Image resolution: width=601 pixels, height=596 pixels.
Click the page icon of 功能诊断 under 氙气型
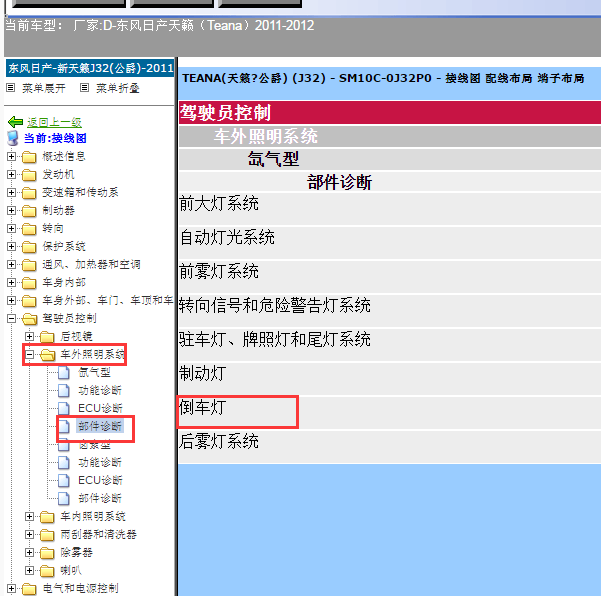click(64, 391)
